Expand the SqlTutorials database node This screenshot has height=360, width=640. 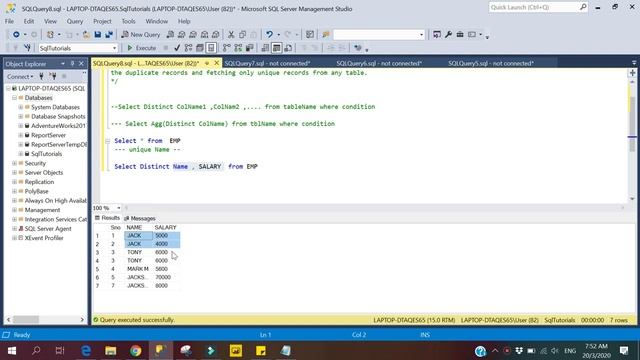click(x=21, y=154)
